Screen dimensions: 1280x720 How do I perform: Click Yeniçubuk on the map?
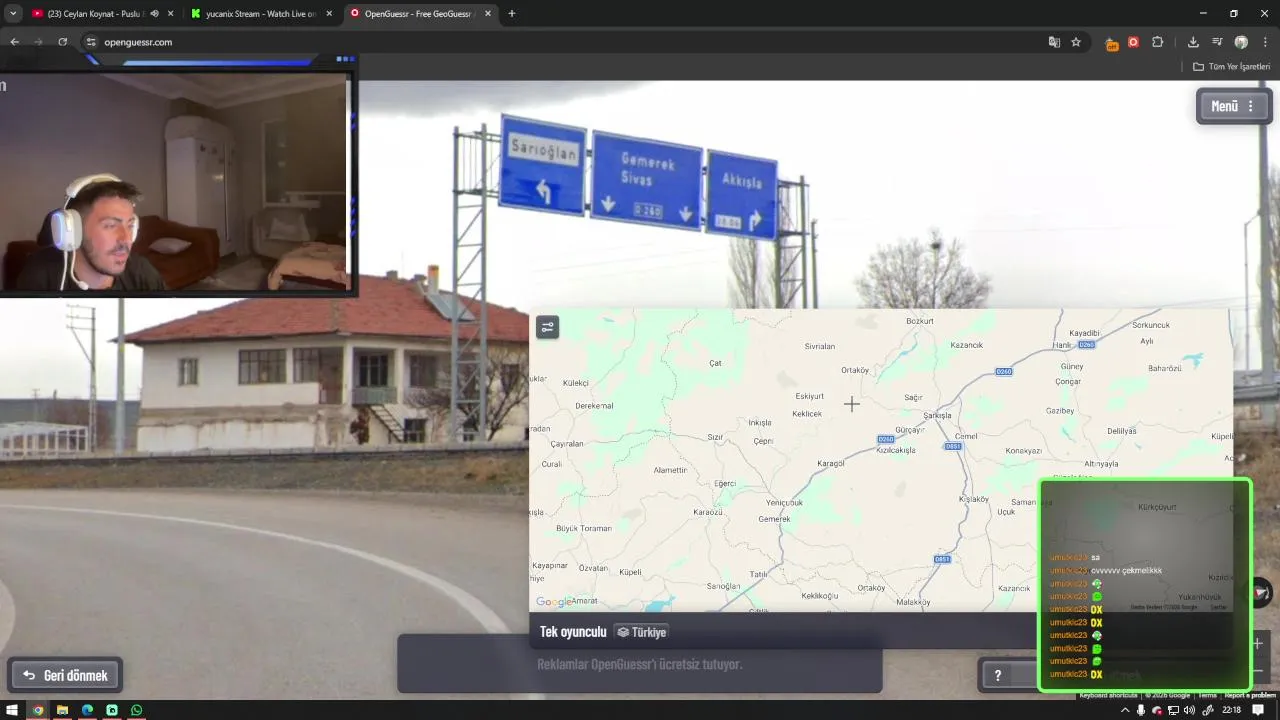coord(784,502)
